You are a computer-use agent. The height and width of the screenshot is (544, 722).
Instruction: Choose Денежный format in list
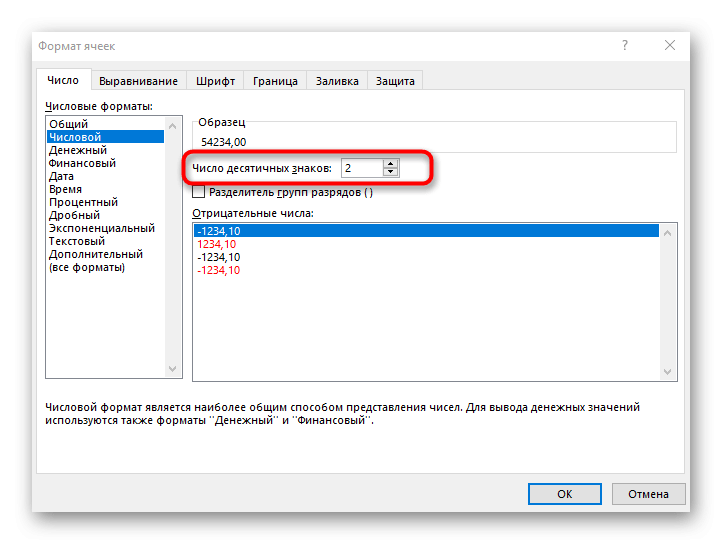click(x=105, y=150)
